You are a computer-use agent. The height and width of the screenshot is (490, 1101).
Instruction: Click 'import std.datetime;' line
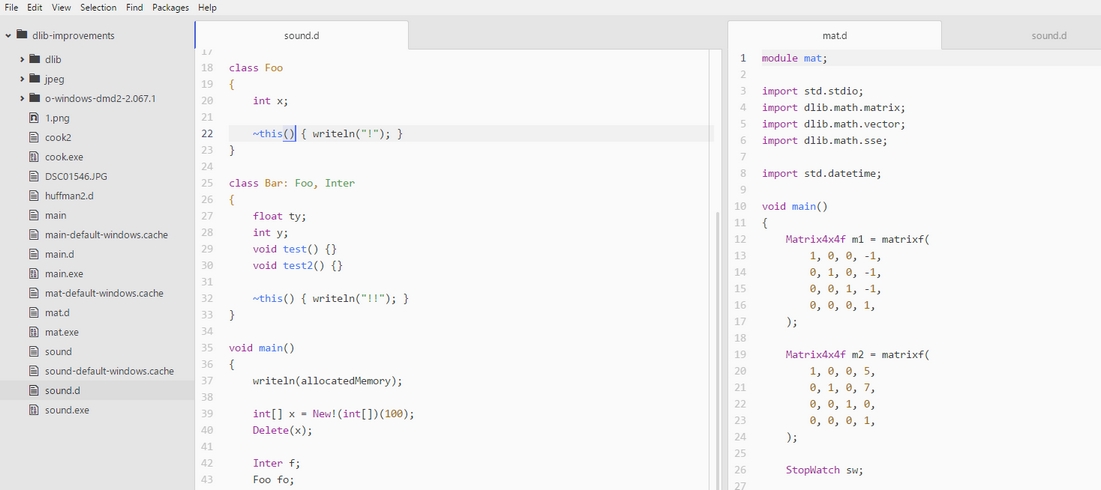821,173
